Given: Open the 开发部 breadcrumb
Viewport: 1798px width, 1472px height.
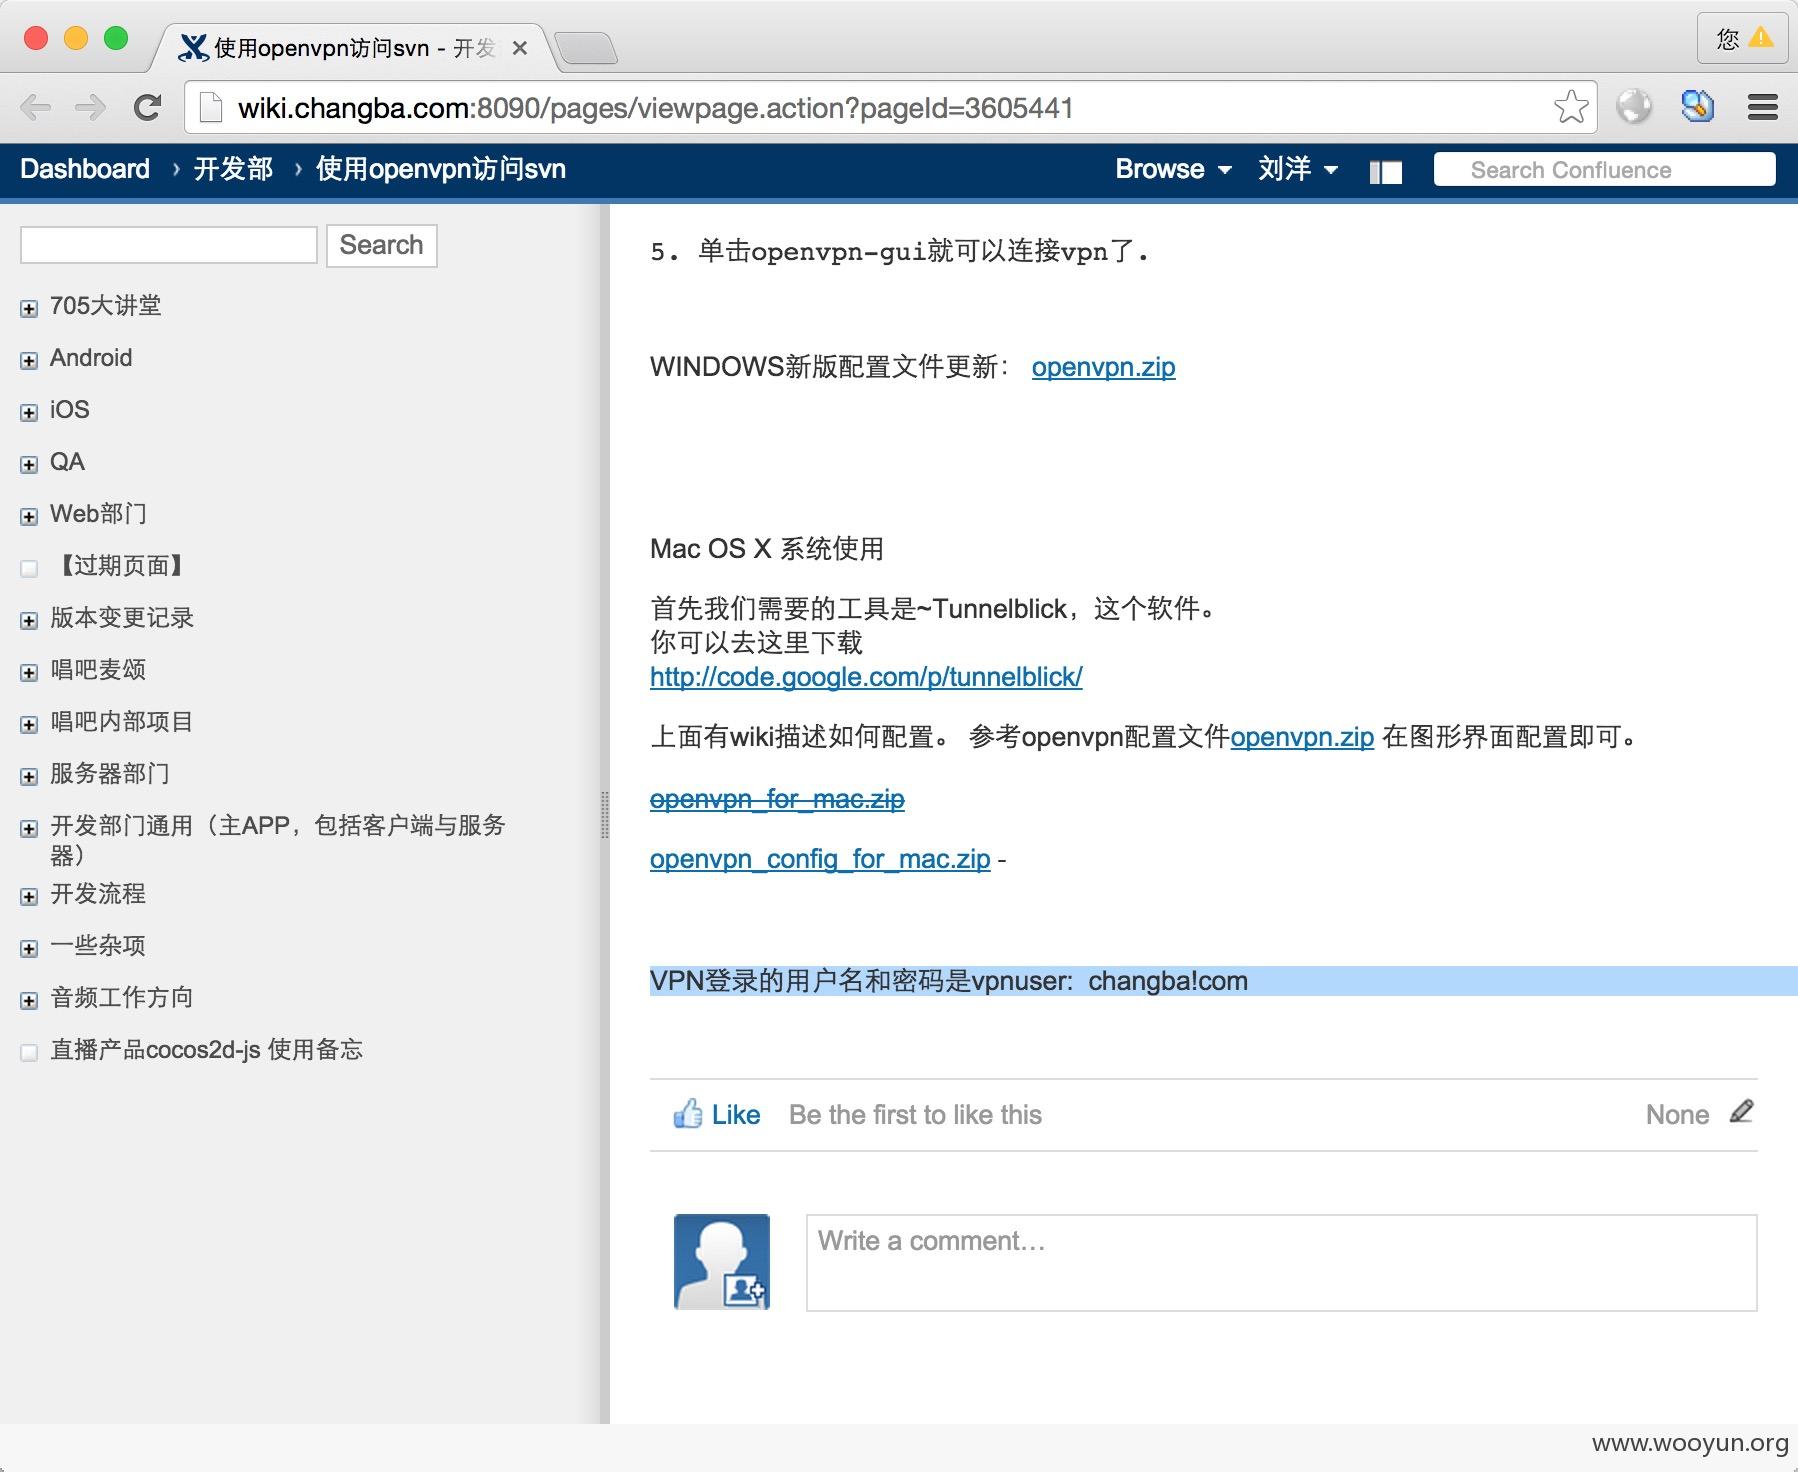Looking at the screenshot, I should click(233, 169).
